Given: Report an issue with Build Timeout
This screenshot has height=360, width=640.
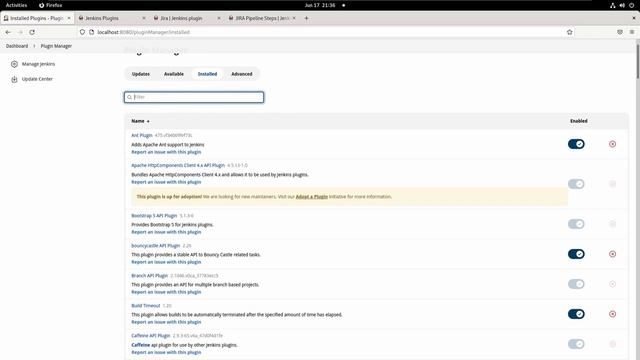Looking at the screenshot, I should 166,322.
